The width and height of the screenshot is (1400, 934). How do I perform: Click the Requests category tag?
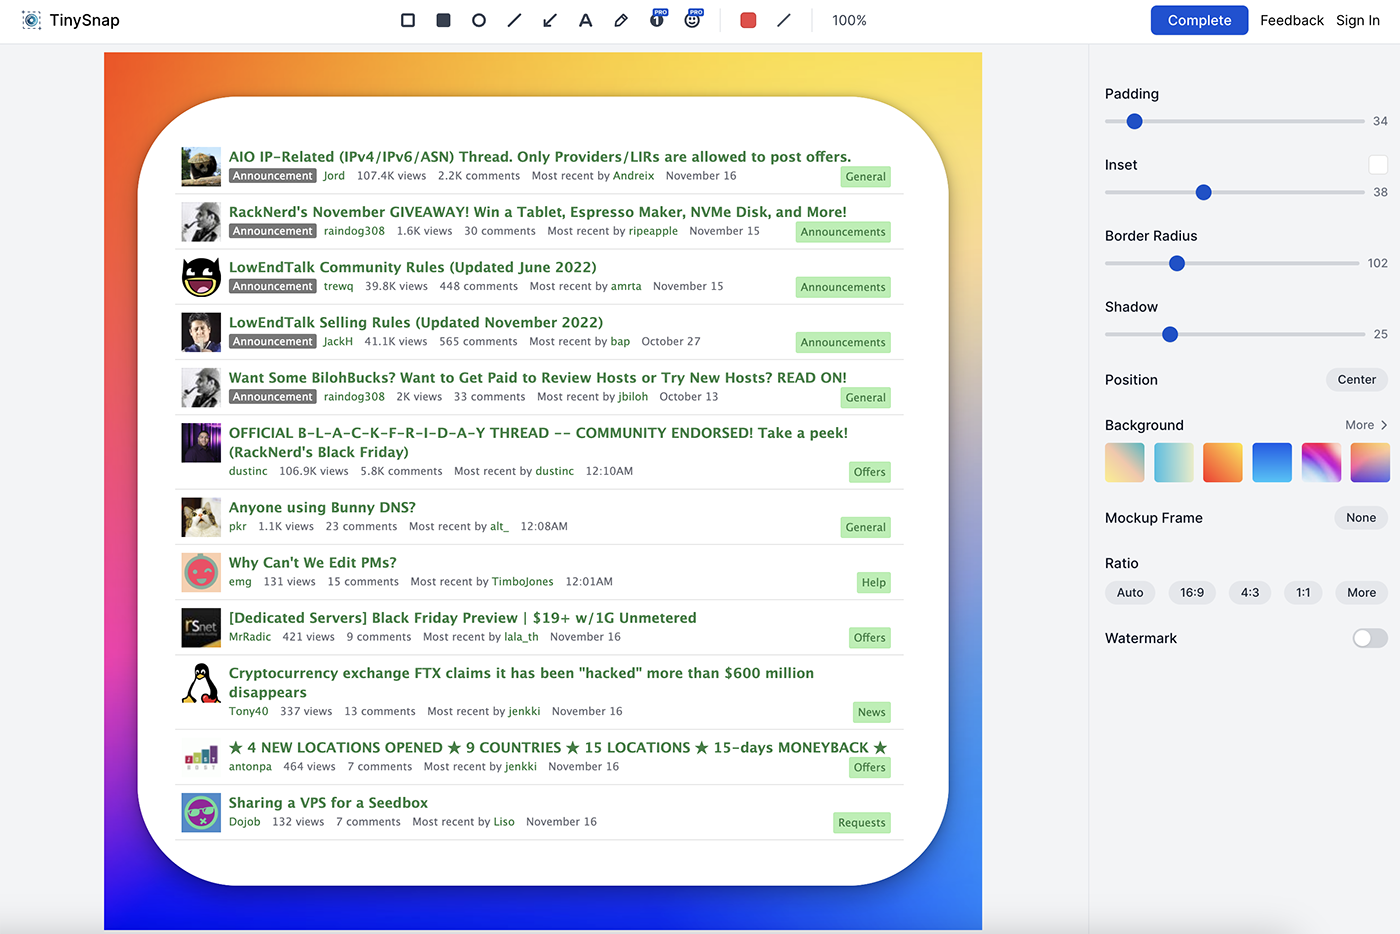[x=861, y=822]
